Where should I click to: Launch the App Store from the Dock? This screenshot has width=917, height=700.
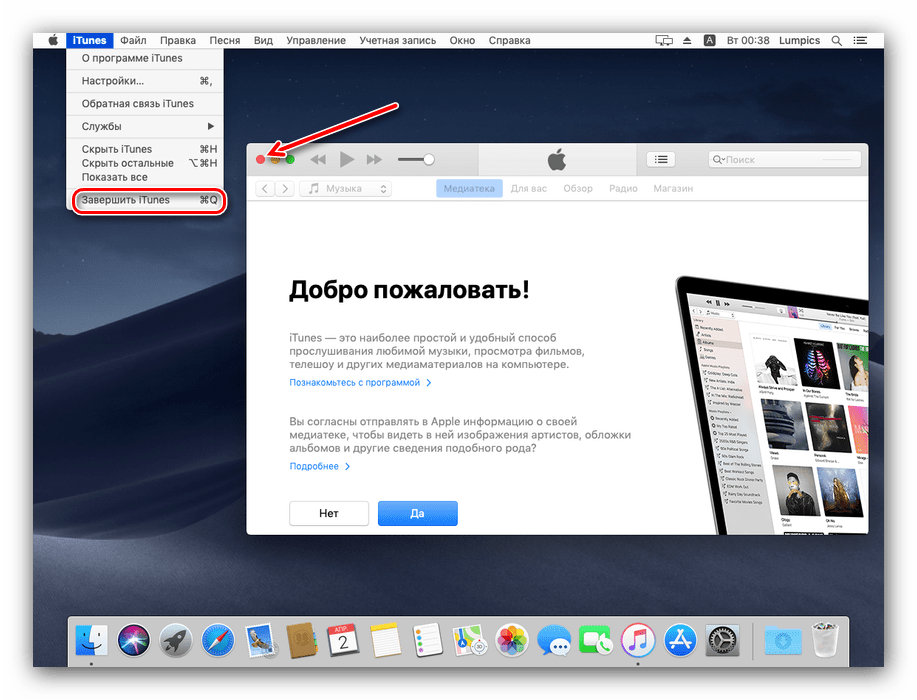tap(678, 639)
